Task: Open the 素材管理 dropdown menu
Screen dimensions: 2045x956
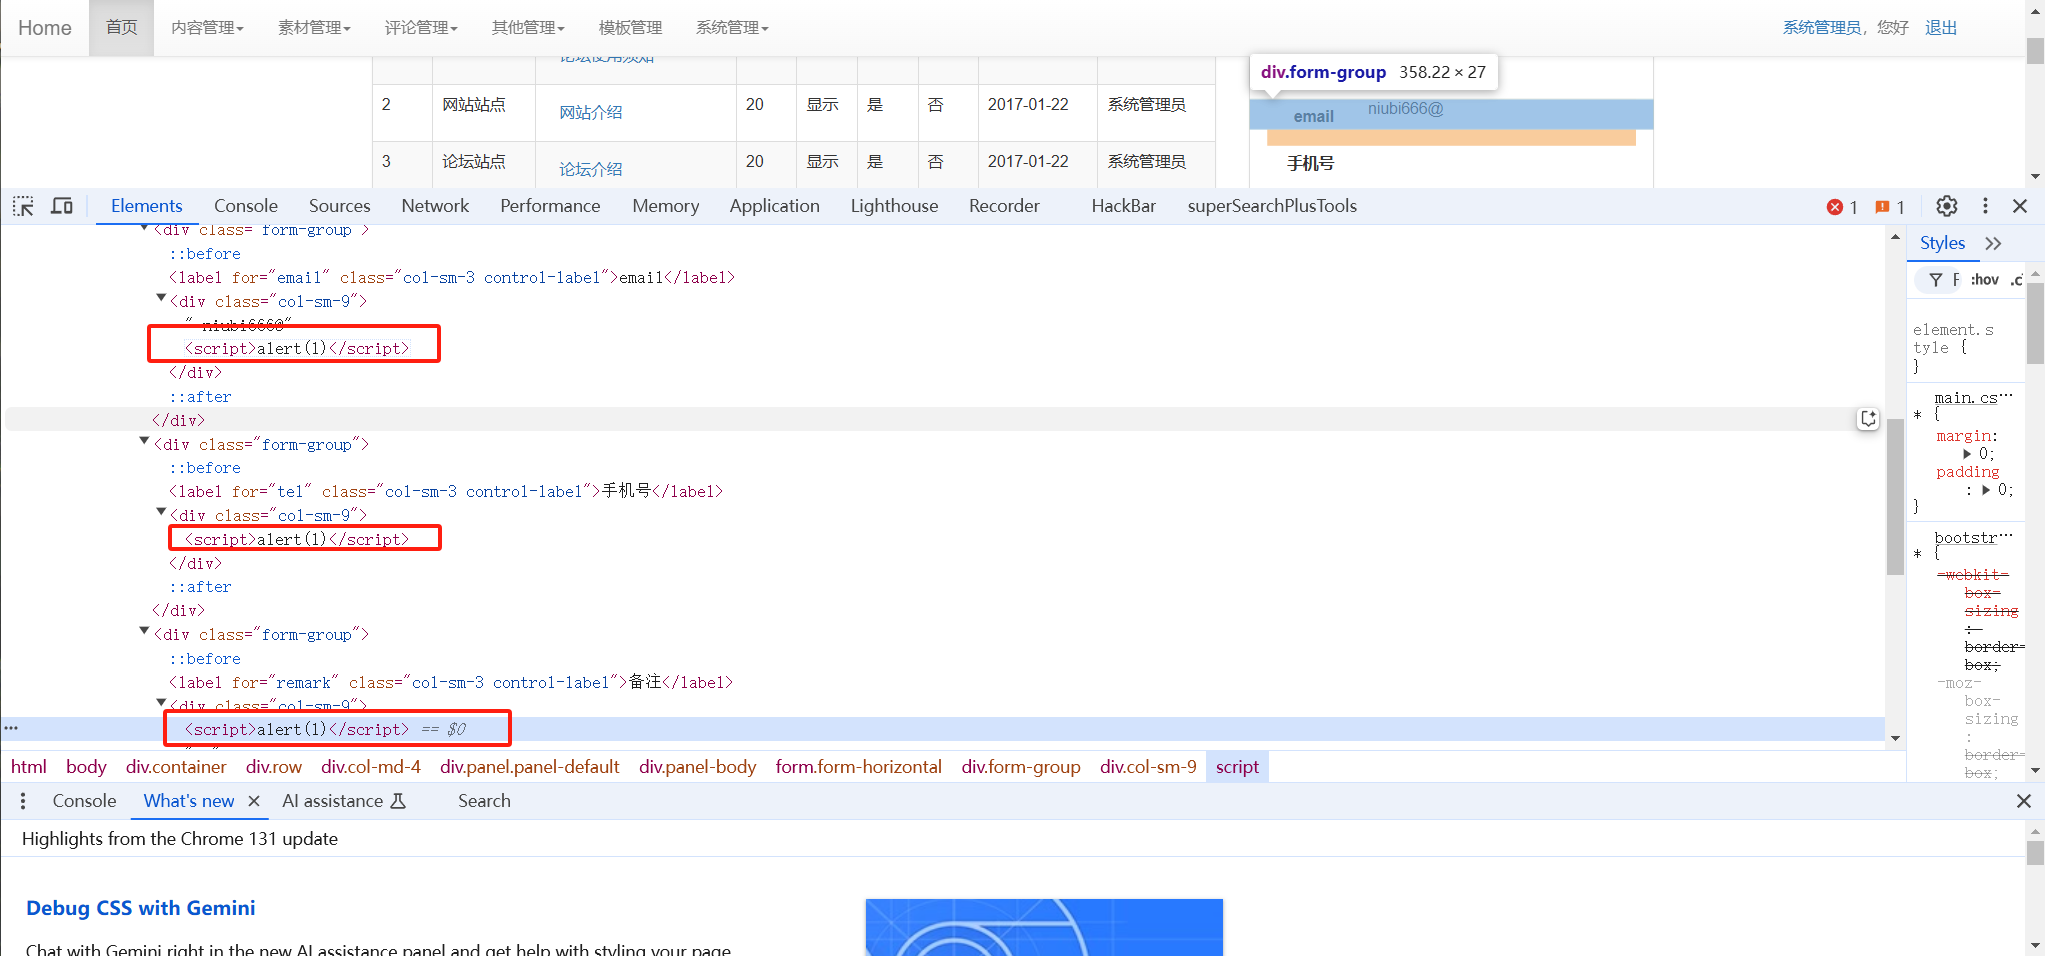Action: tap(314, 28)
